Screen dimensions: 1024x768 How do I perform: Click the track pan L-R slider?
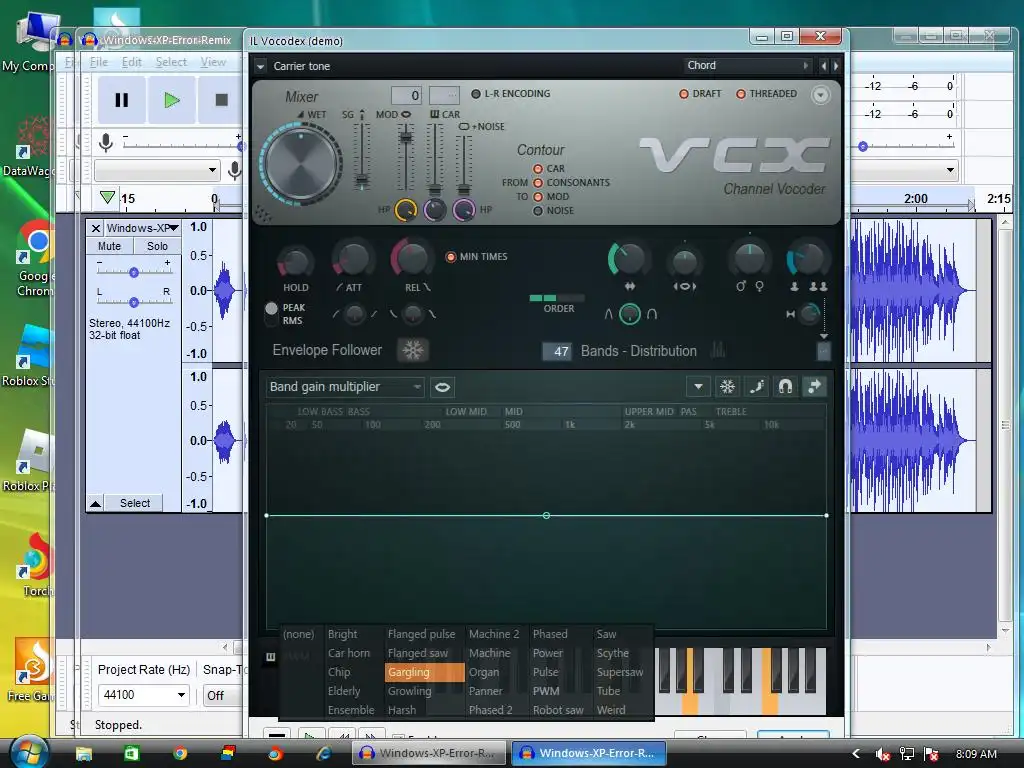134,302
